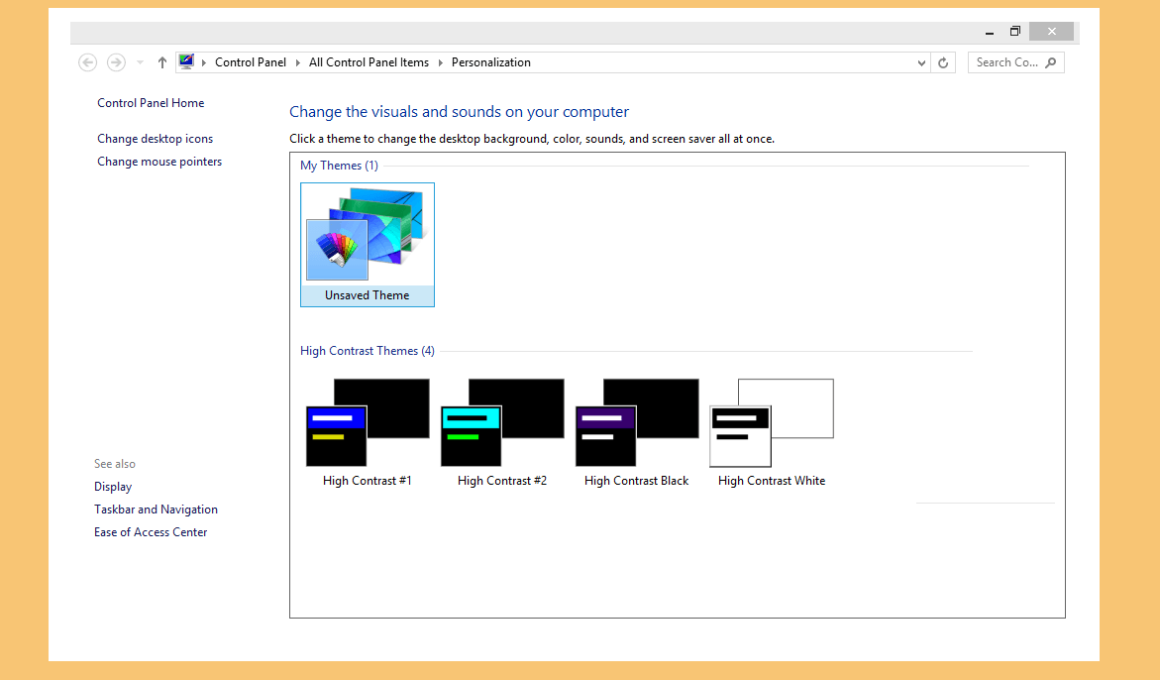Apply the High Contrast #1 theme

[367, 433]
